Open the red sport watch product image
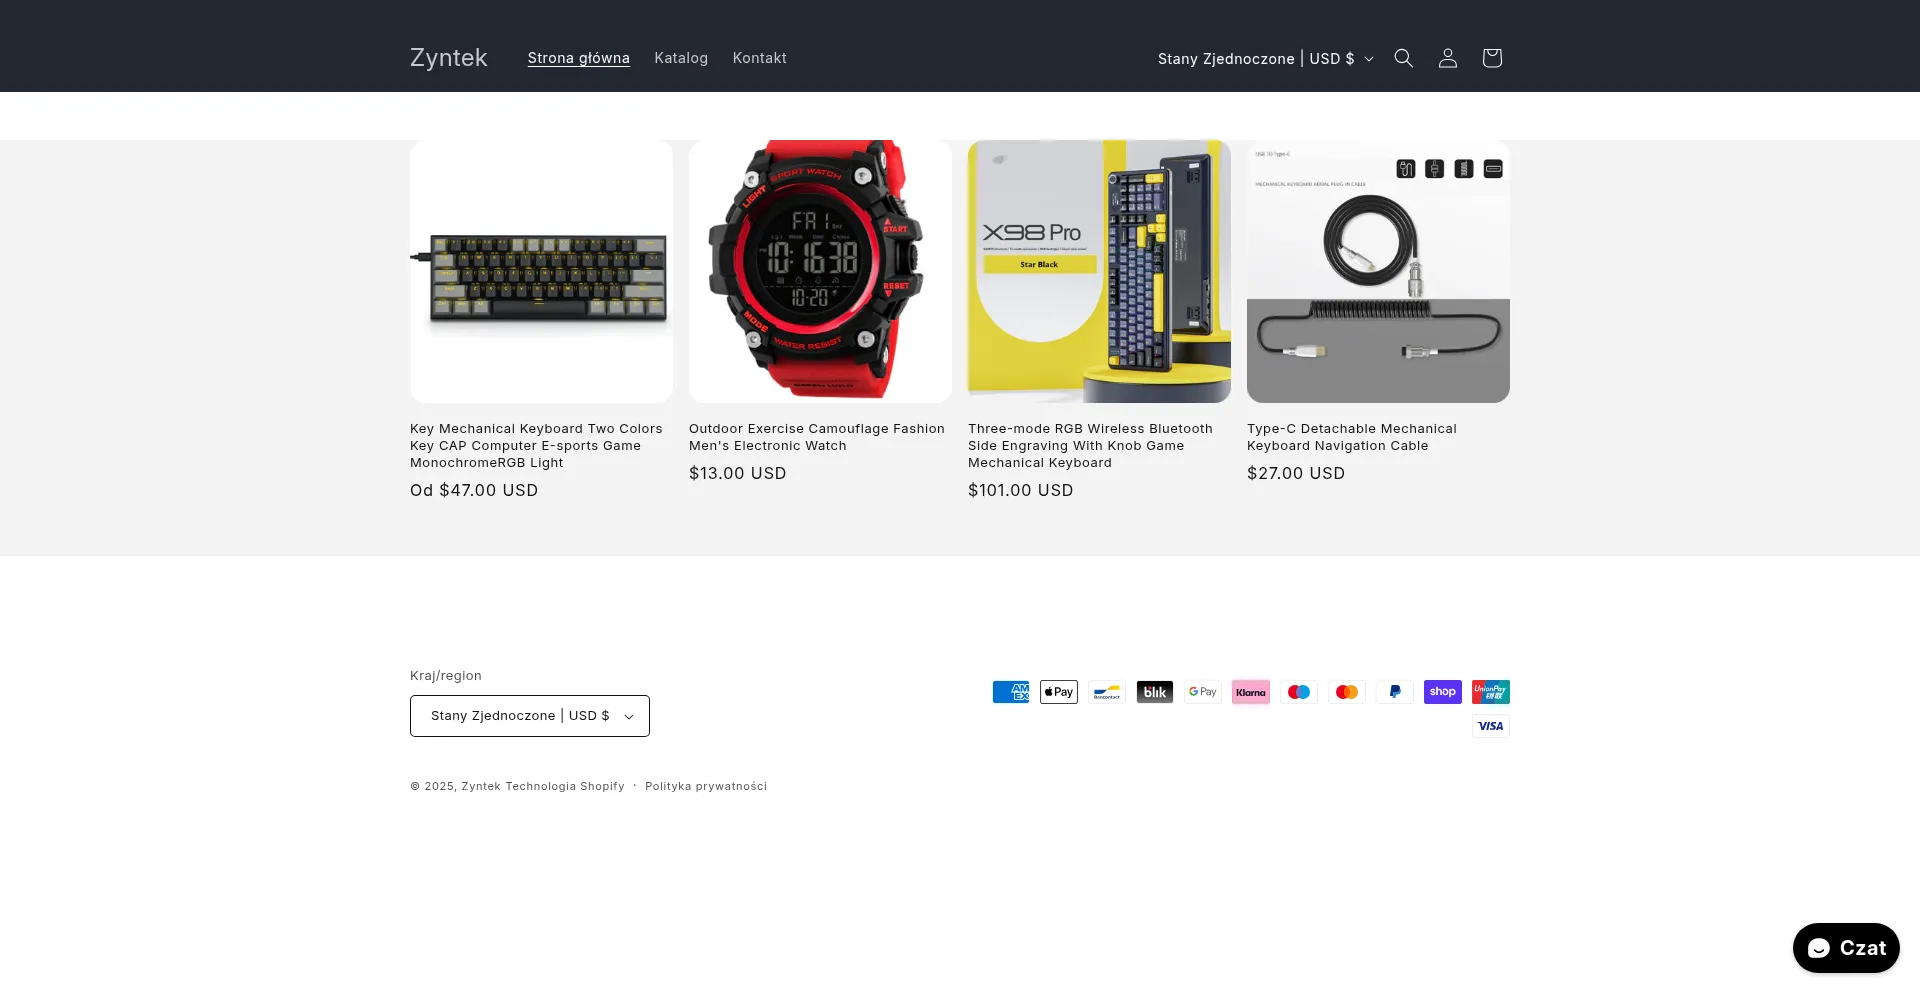The image size is (1920, 993). (x=820, y=271)
